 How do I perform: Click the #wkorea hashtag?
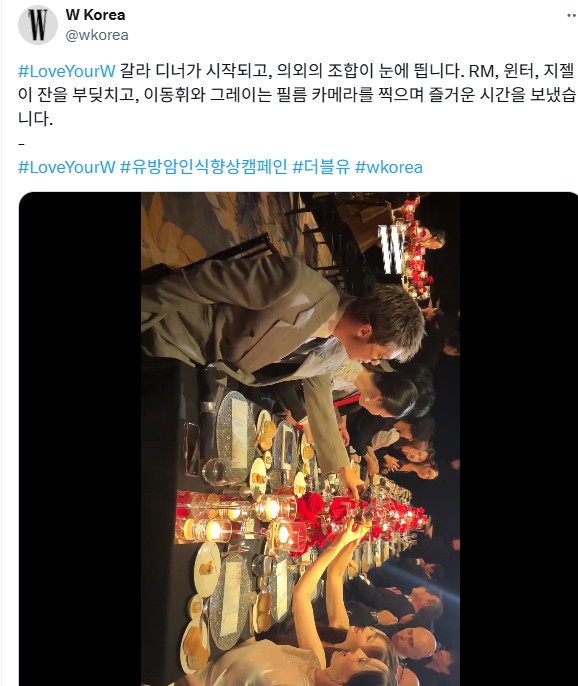pos(389,167)
